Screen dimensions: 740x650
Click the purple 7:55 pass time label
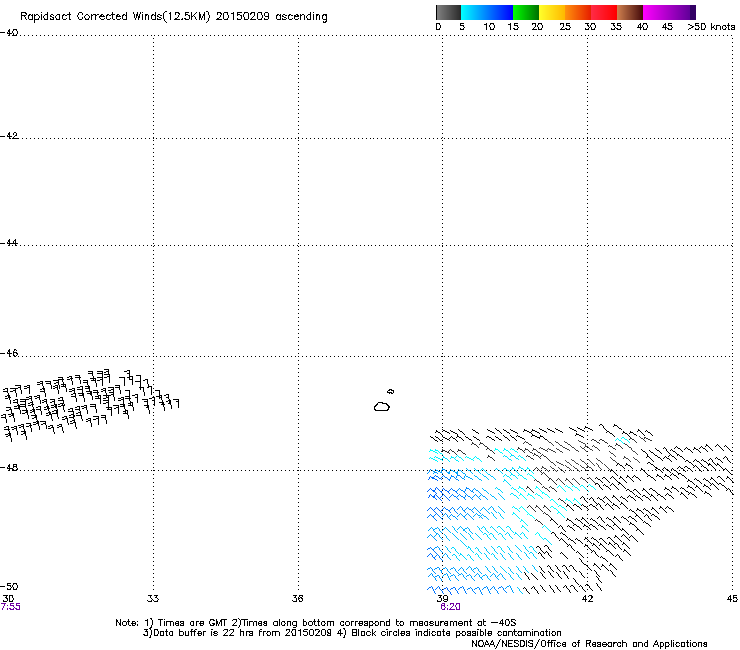pyautogui.click(x=10, y=607)
